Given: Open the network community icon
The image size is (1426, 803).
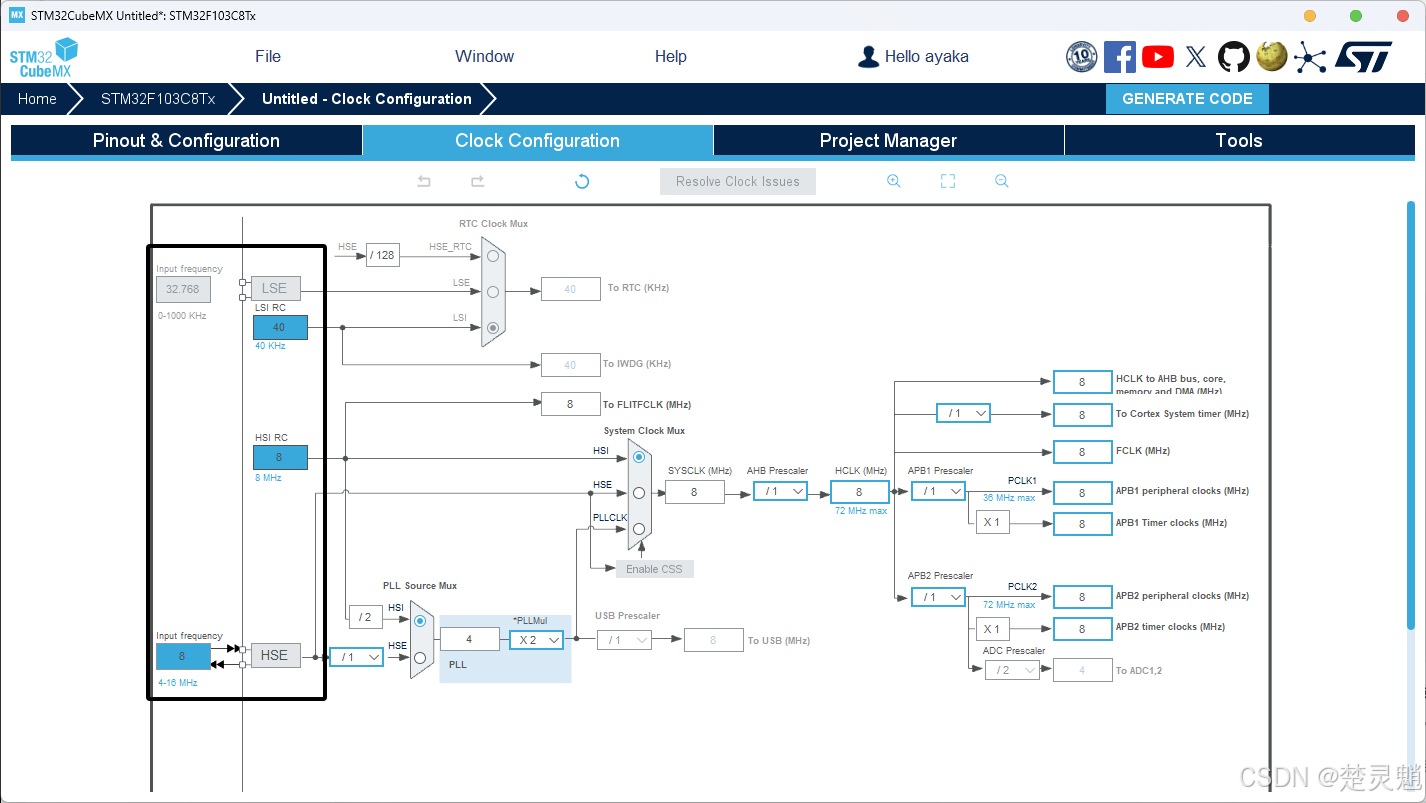Looking at the screenshot, I should [1310, 57].
